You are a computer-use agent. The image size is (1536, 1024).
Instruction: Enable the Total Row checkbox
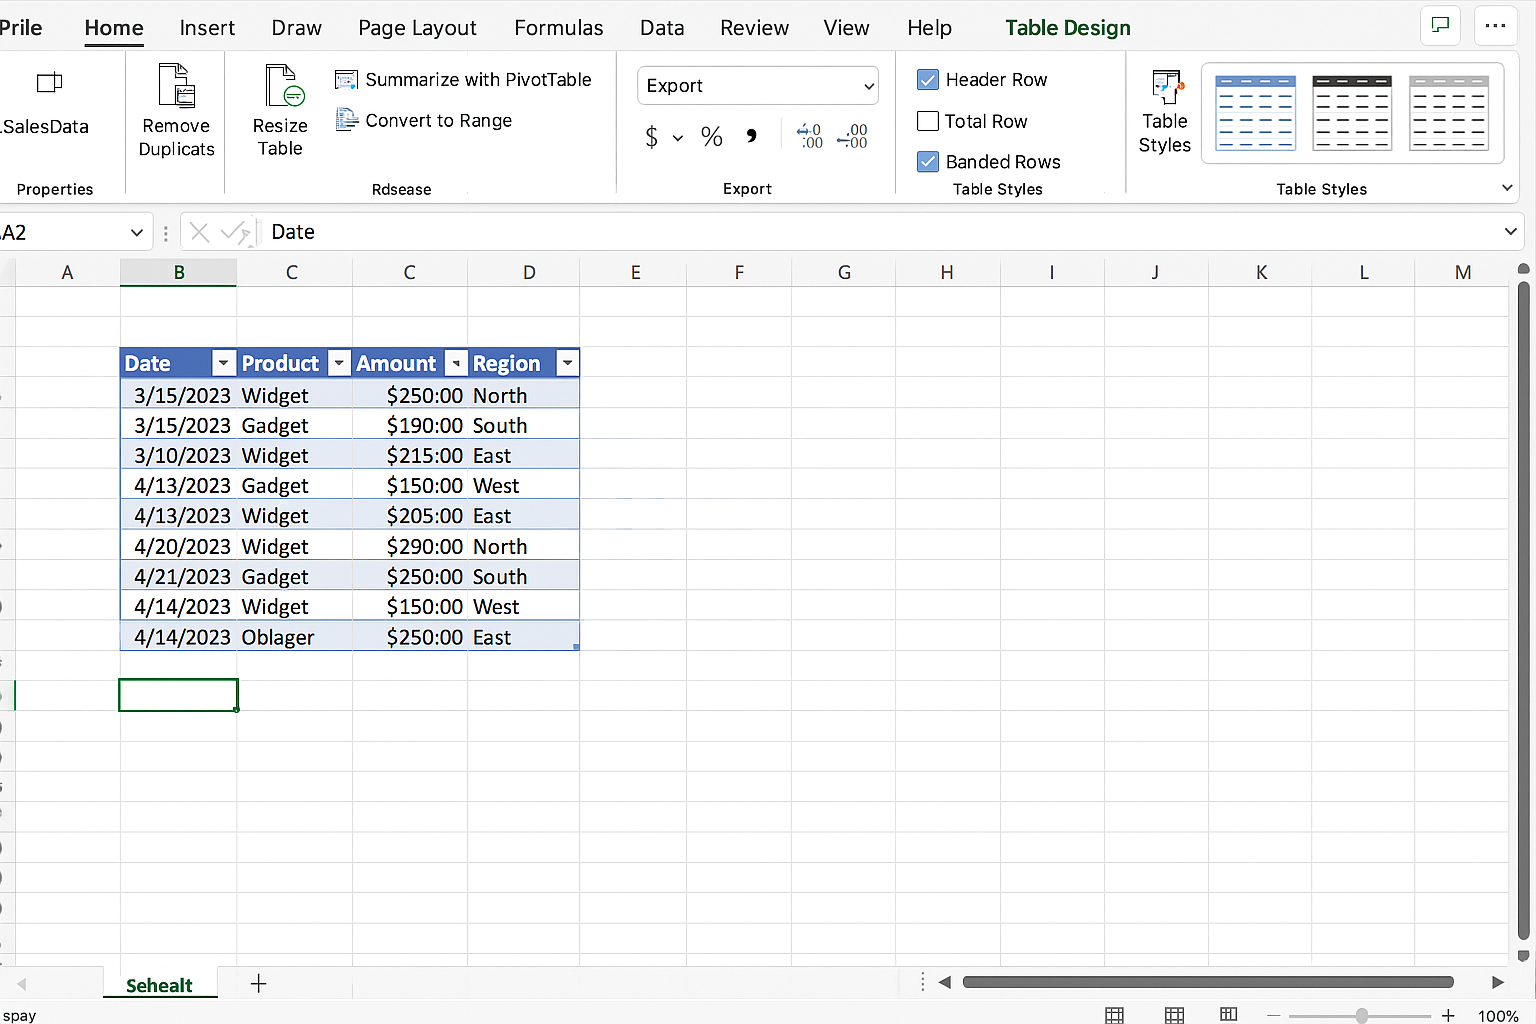tap(928, 121)
